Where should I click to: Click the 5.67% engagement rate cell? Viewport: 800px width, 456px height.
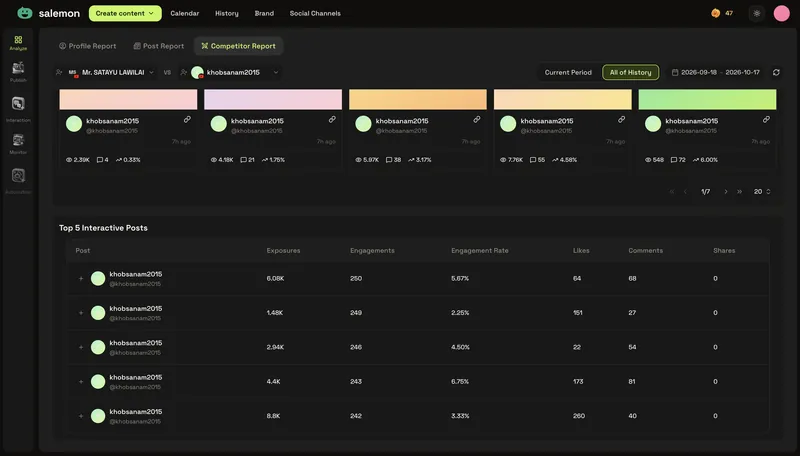460,278
